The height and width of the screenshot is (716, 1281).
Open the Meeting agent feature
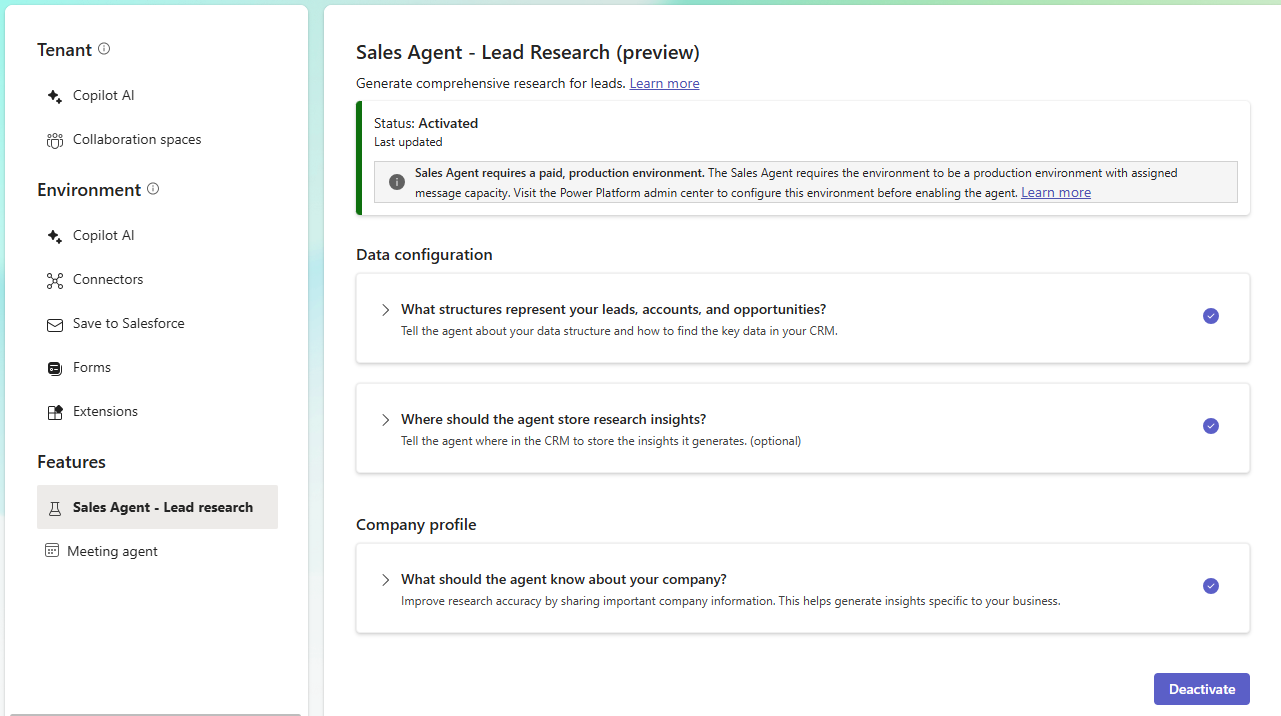112,552
